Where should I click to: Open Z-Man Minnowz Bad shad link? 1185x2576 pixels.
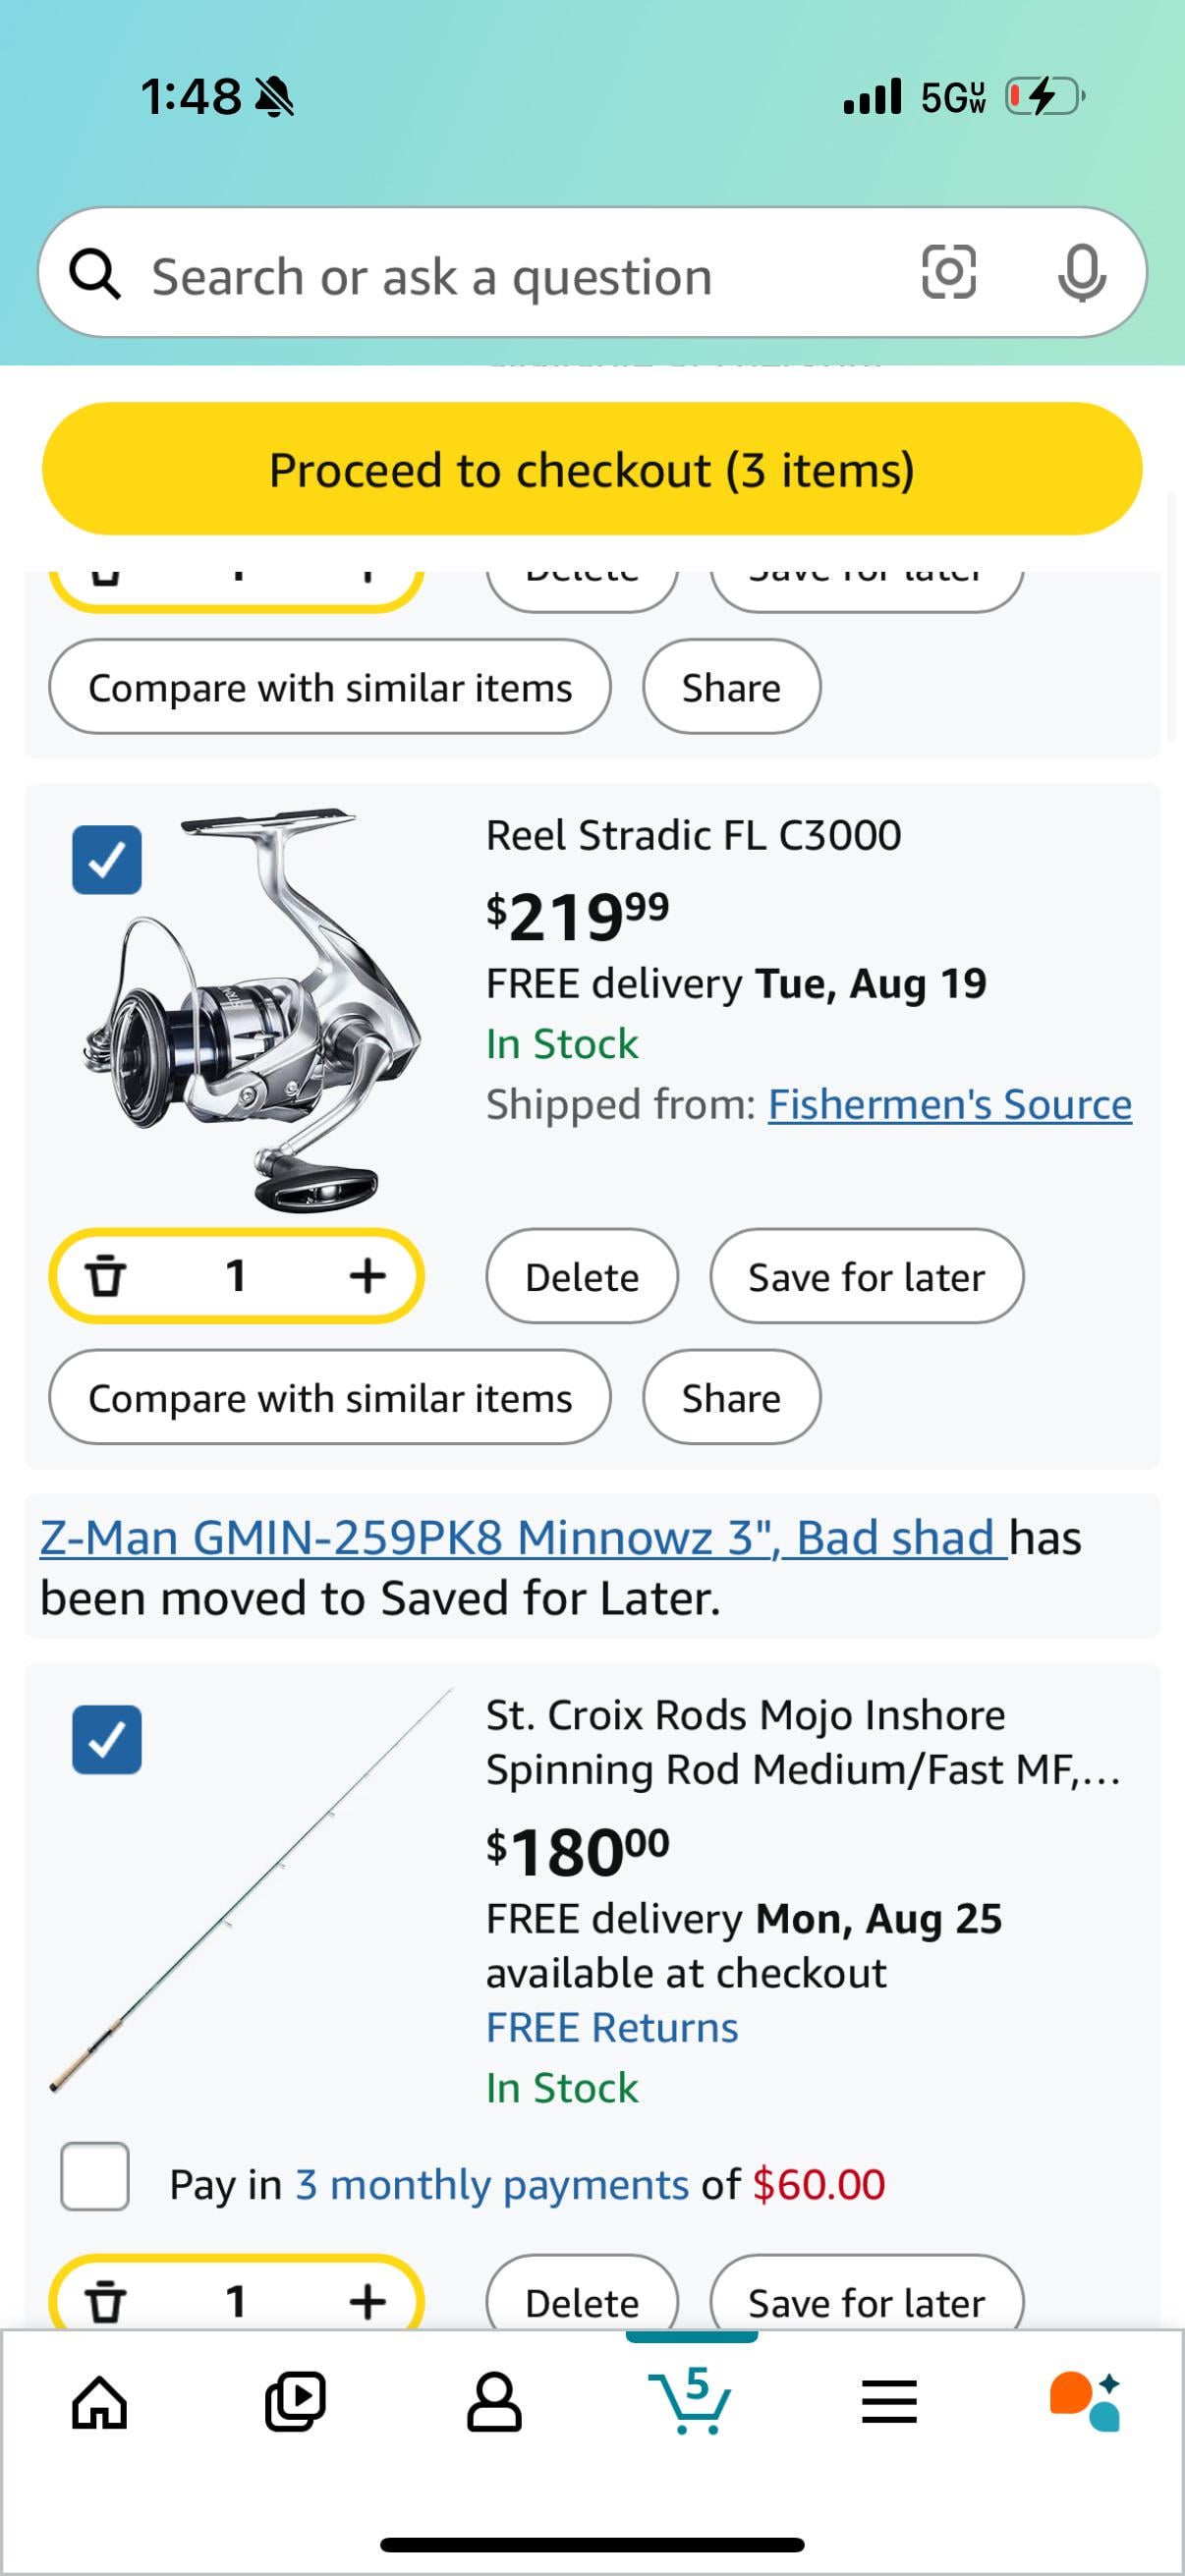tap(522, 1538)
